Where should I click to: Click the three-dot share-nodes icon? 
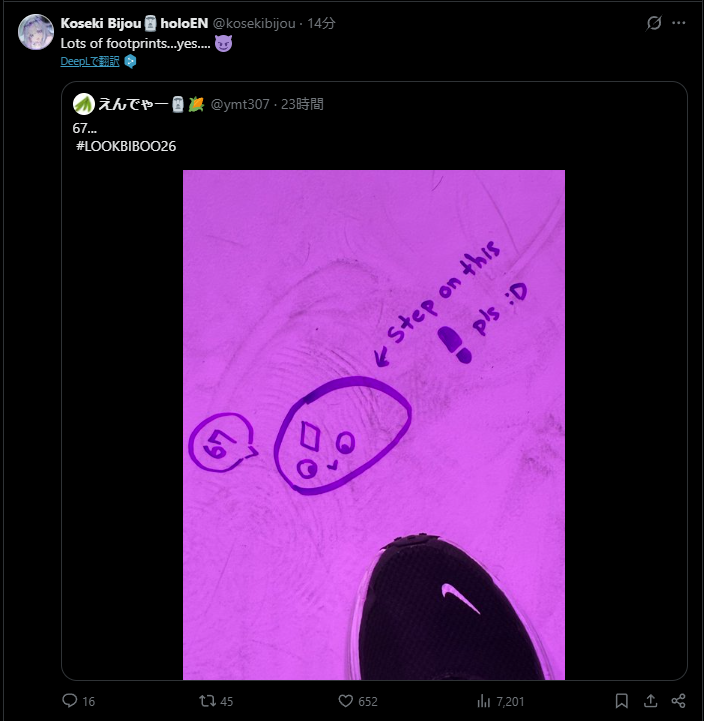click(679, 701)
